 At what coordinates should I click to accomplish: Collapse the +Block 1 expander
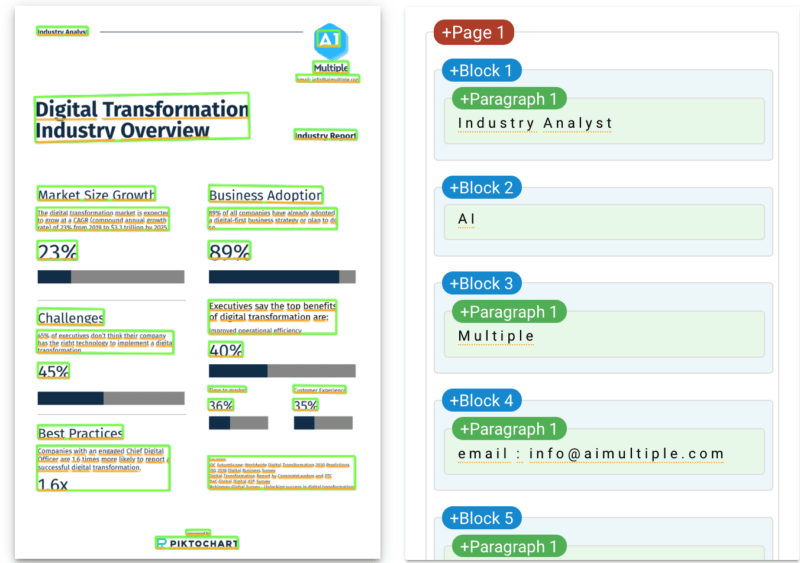481,70
